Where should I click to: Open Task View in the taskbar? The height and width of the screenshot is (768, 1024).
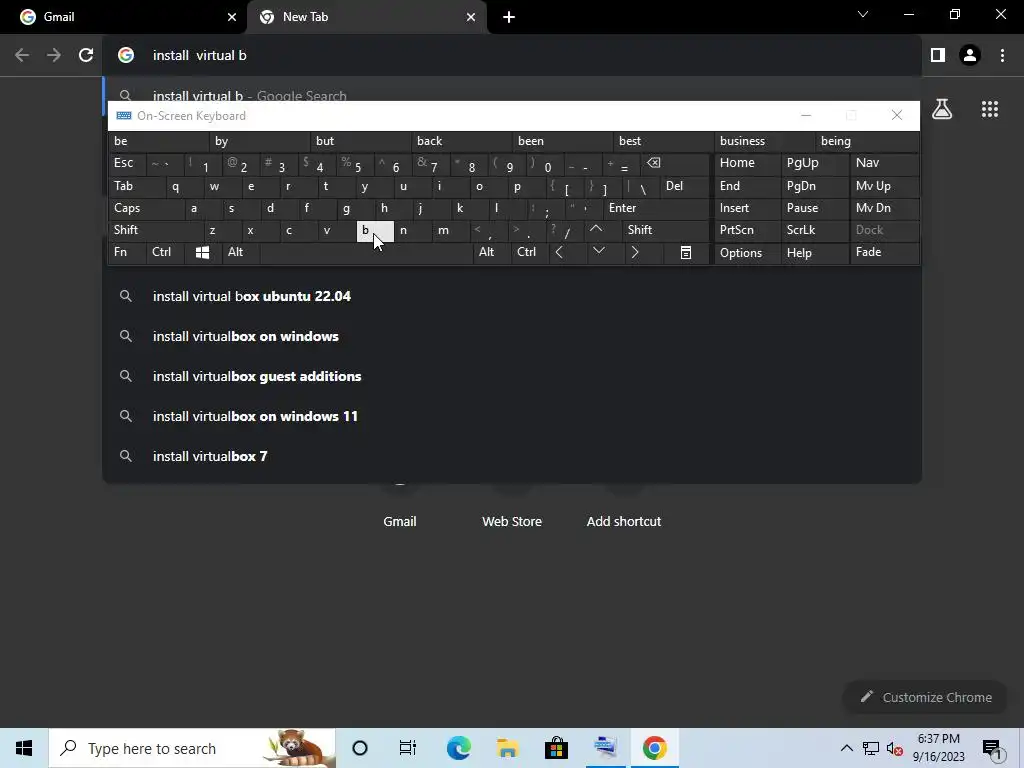pyautogui.click(x=408, y=748)
